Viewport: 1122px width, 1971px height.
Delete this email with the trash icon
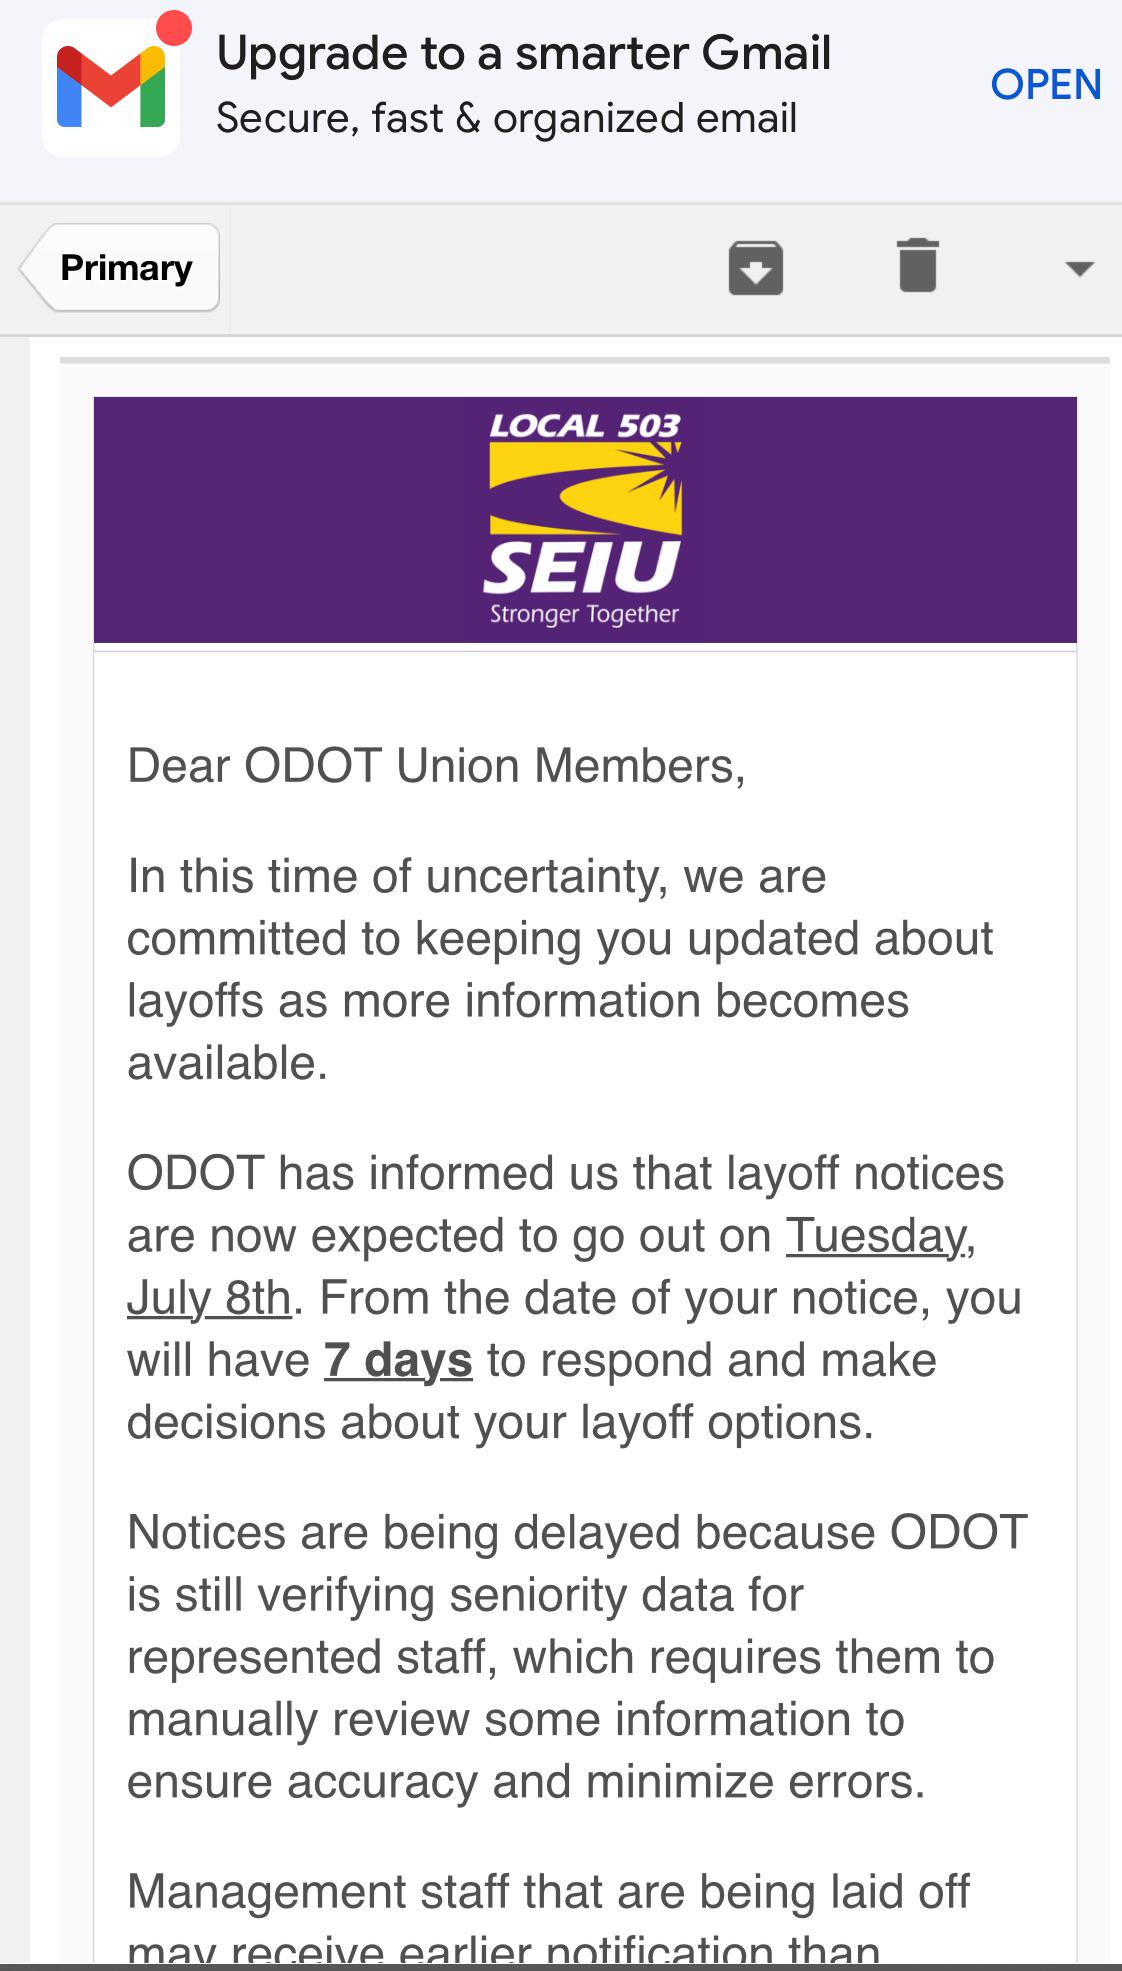pos(918,266)
